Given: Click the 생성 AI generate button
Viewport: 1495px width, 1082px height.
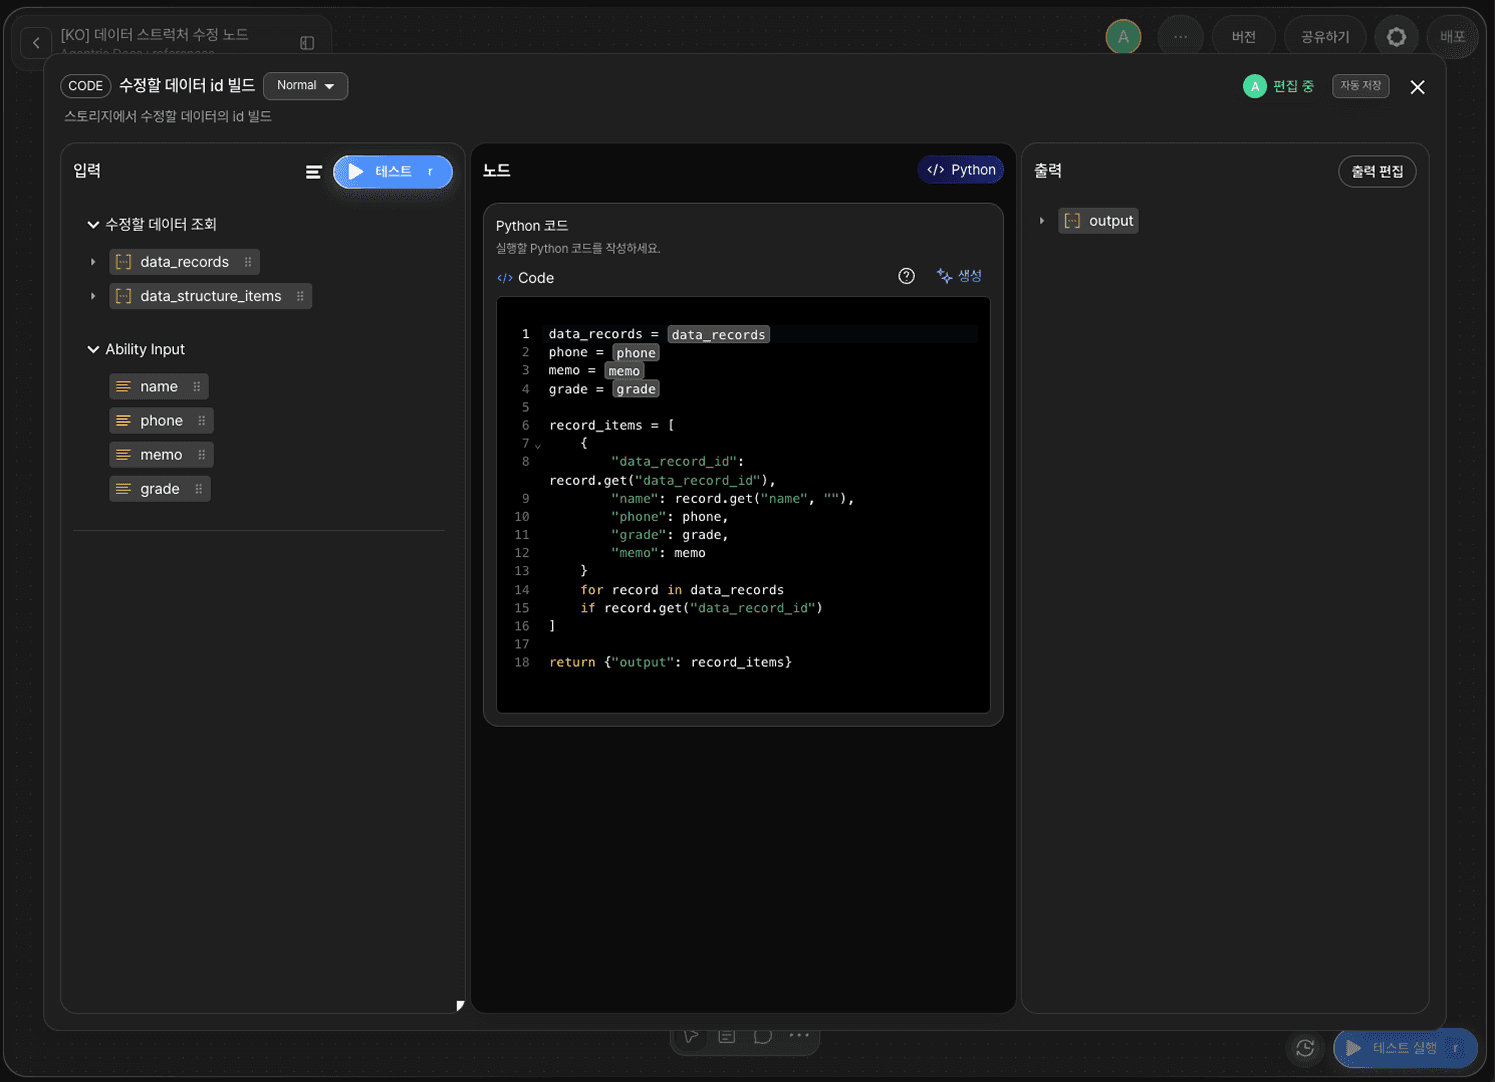Looking at the screenshot, I should 959,276.
